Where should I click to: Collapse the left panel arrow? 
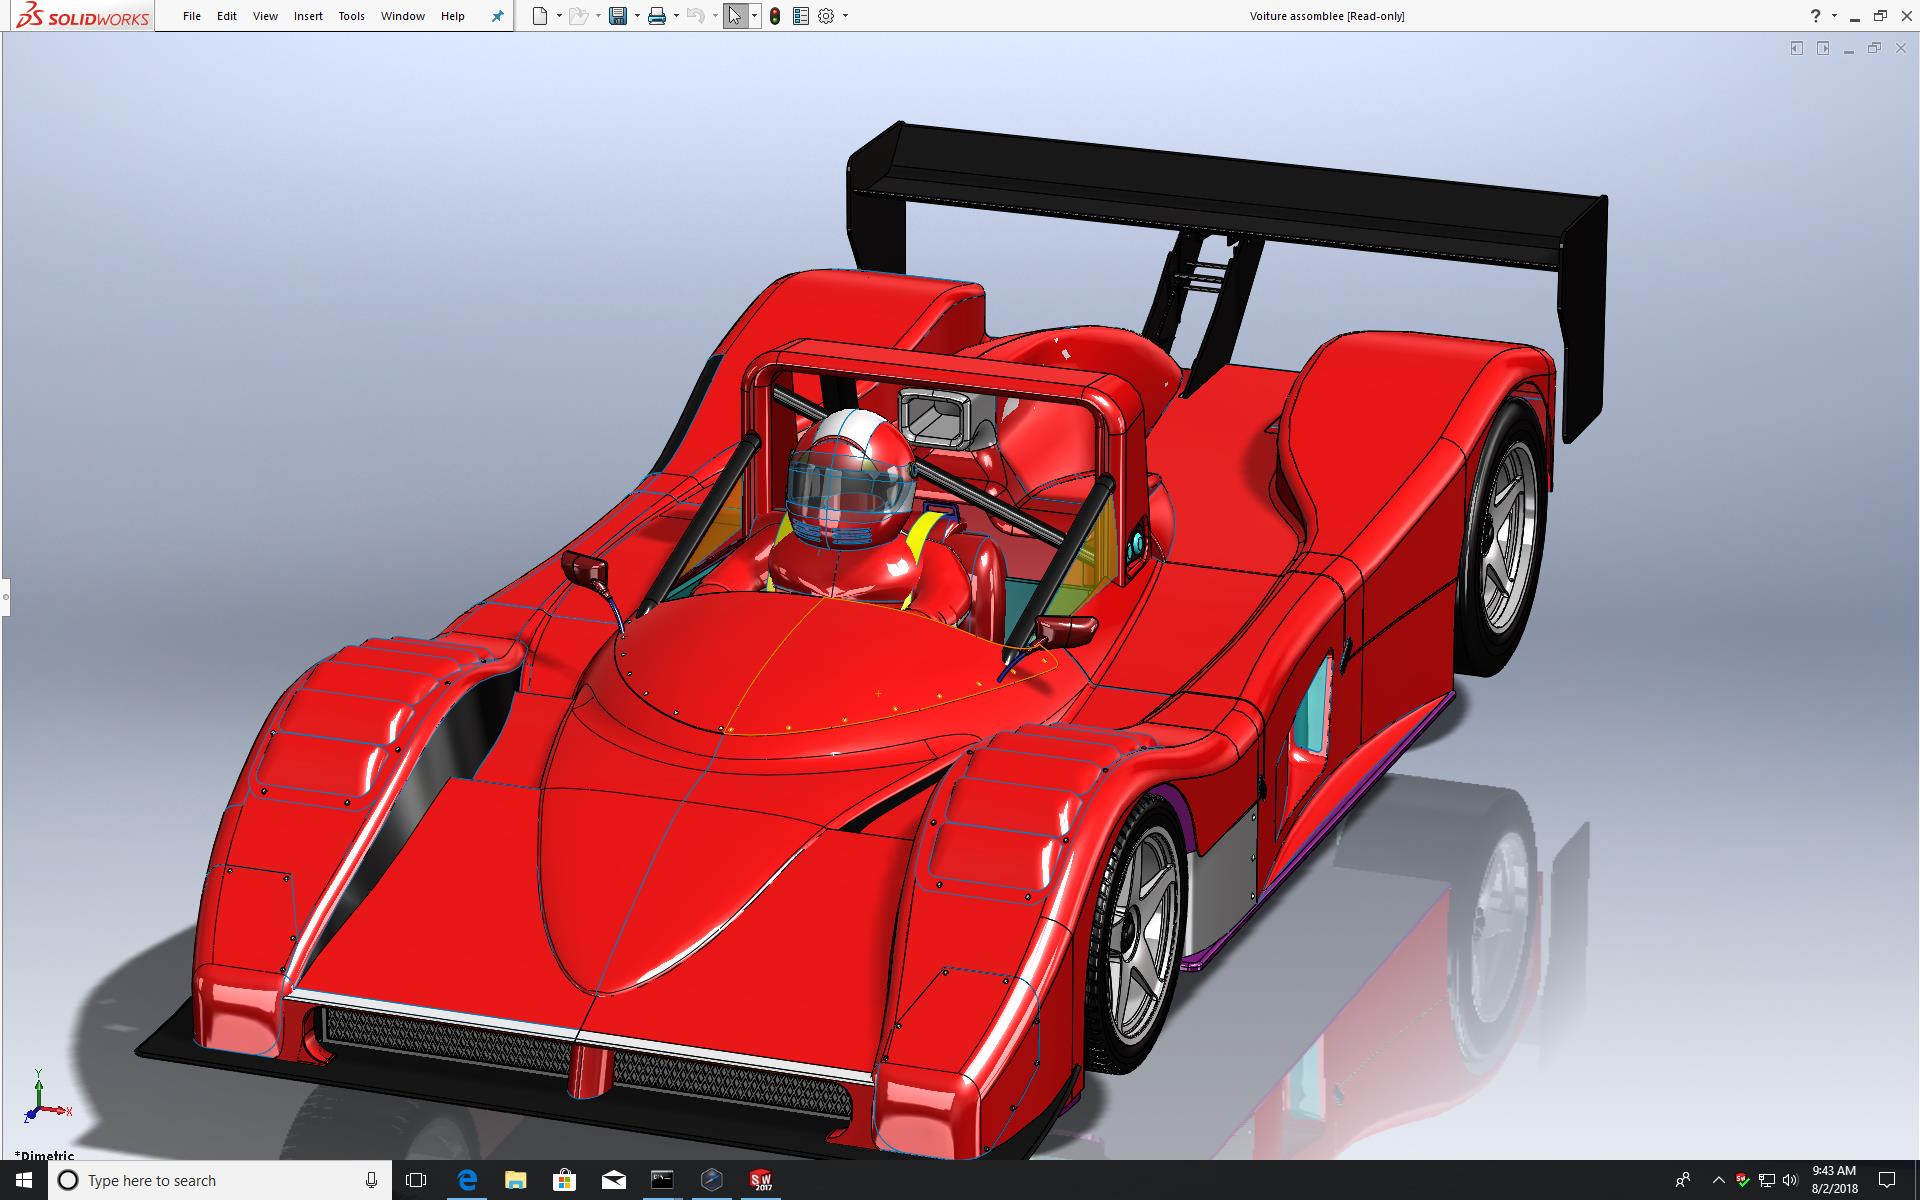pos(1796,48)
